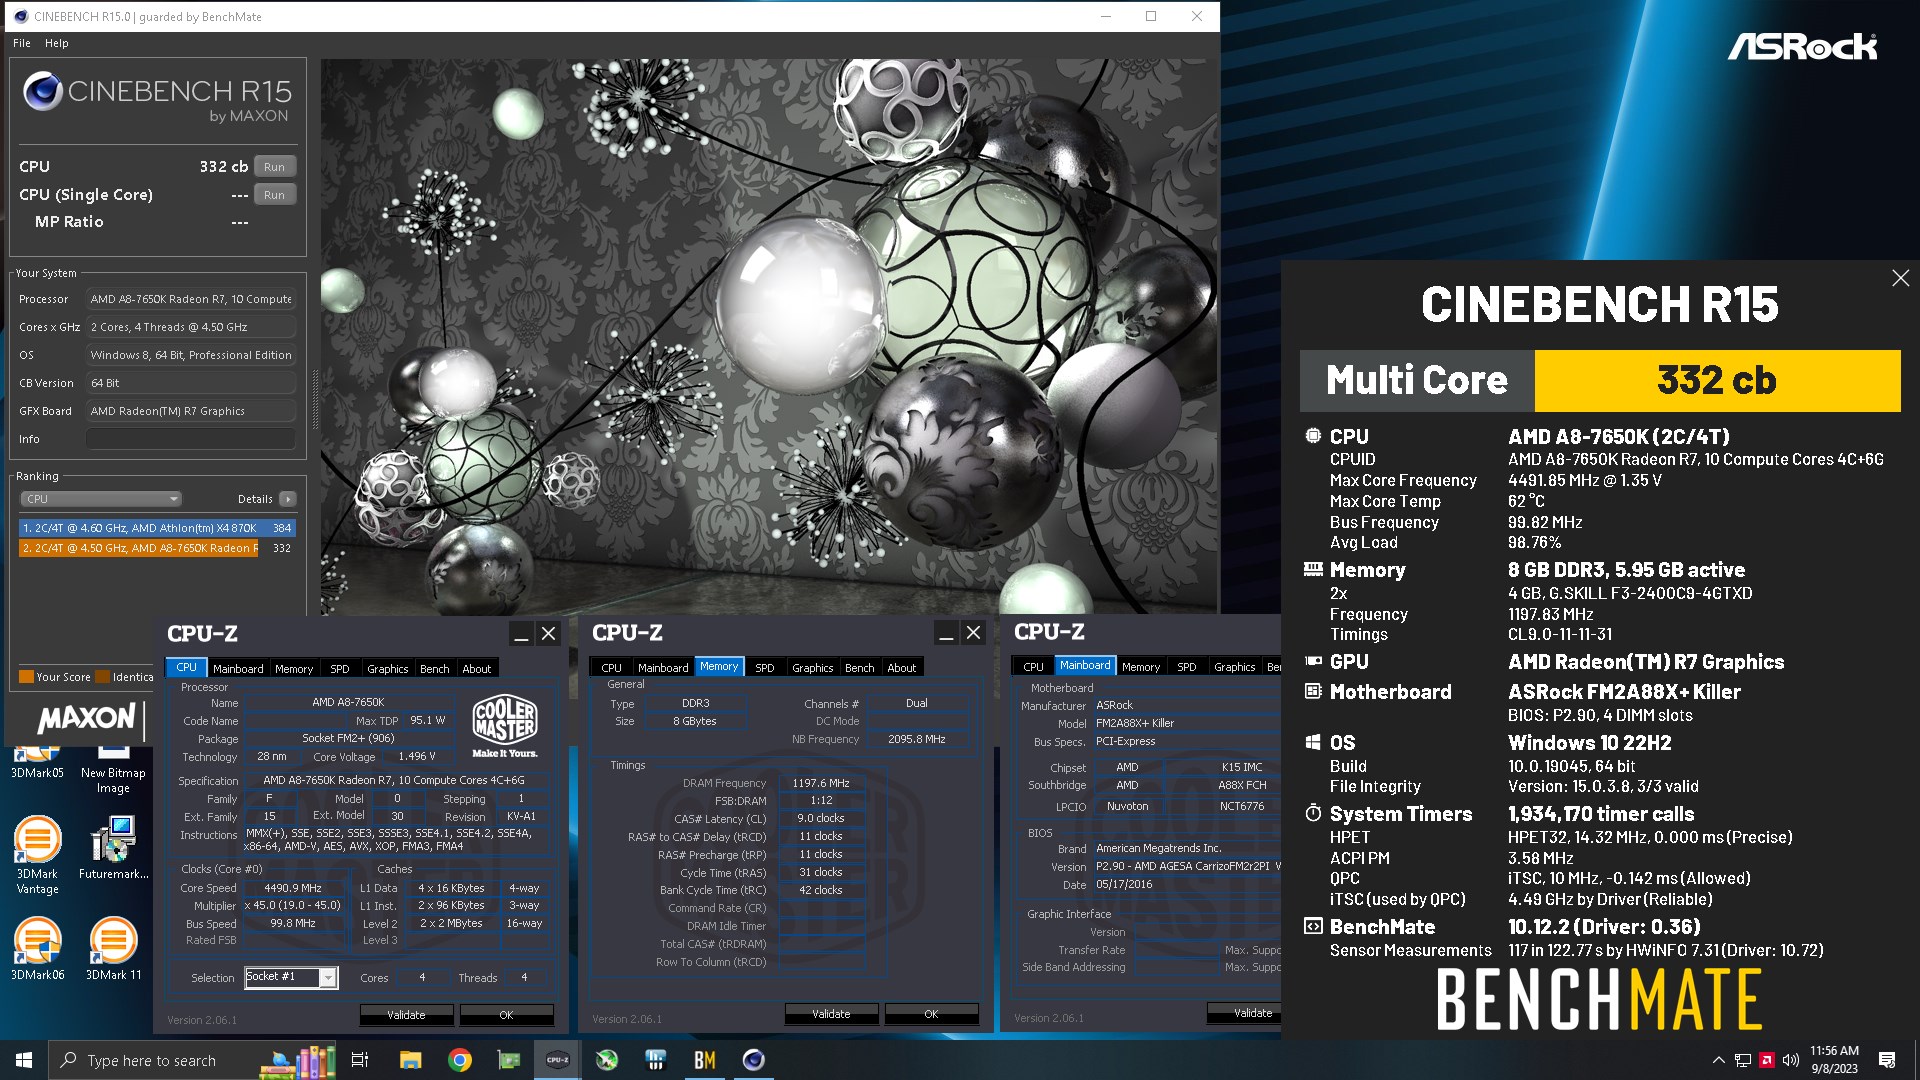Click the Core Speed value 4490.9 MHz

293,888
